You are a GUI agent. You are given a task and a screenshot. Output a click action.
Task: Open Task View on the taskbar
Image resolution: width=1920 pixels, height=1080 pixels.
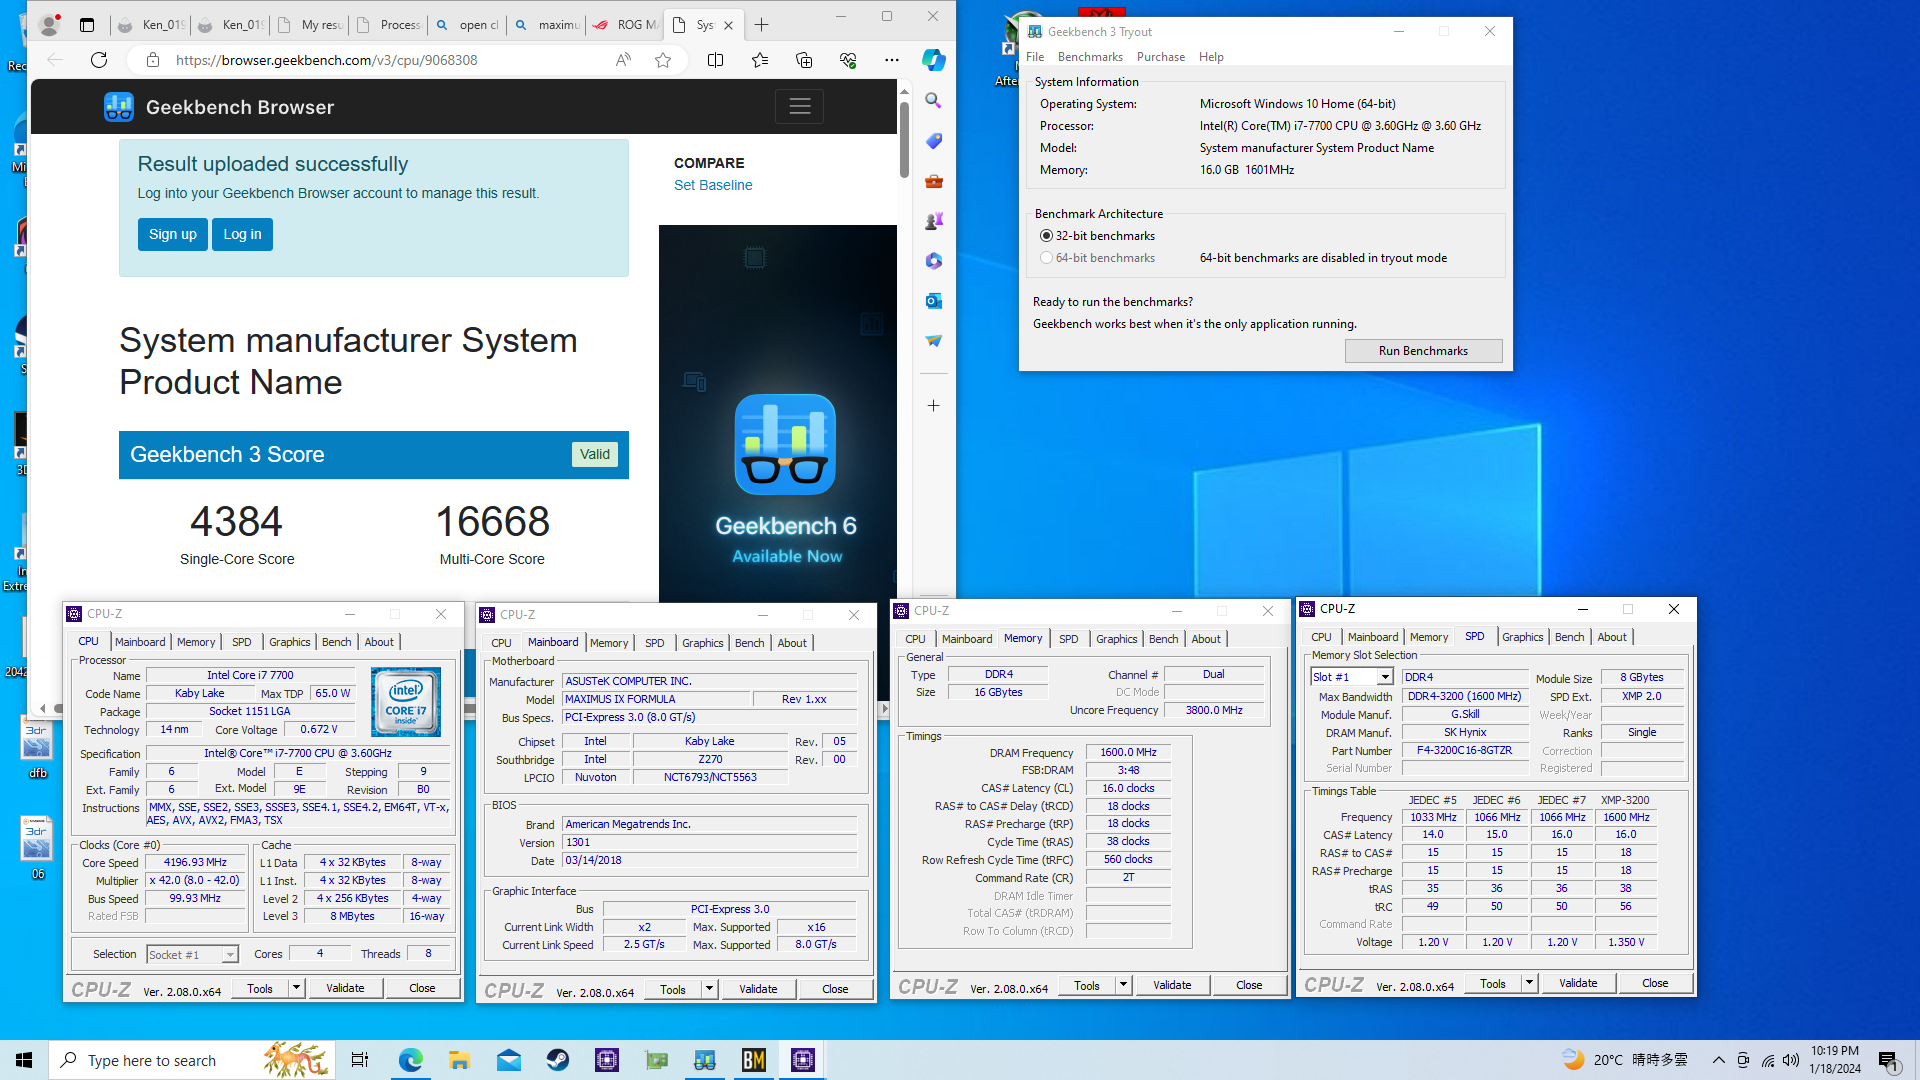(x=360, y=1060)
